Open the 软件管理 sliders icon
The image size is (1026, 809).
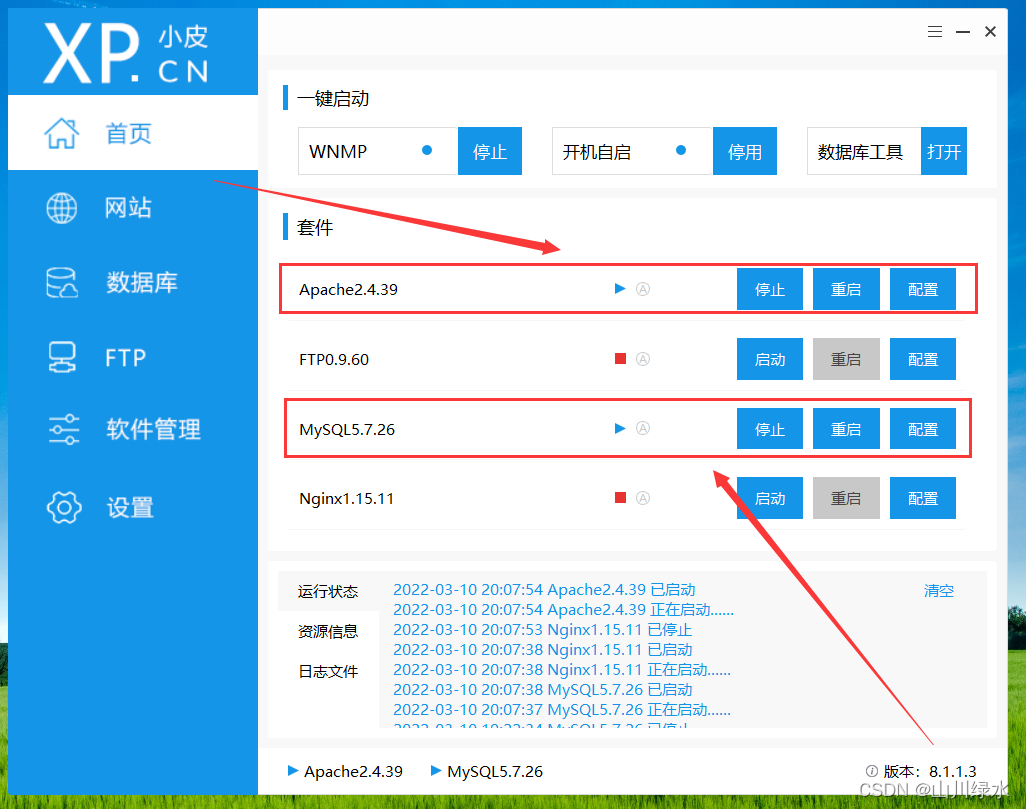click(x=63, y=429)
